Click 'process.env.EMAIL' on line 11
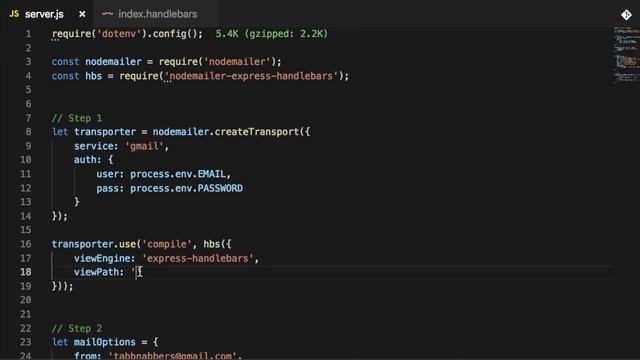 click(x=178, y=174)
